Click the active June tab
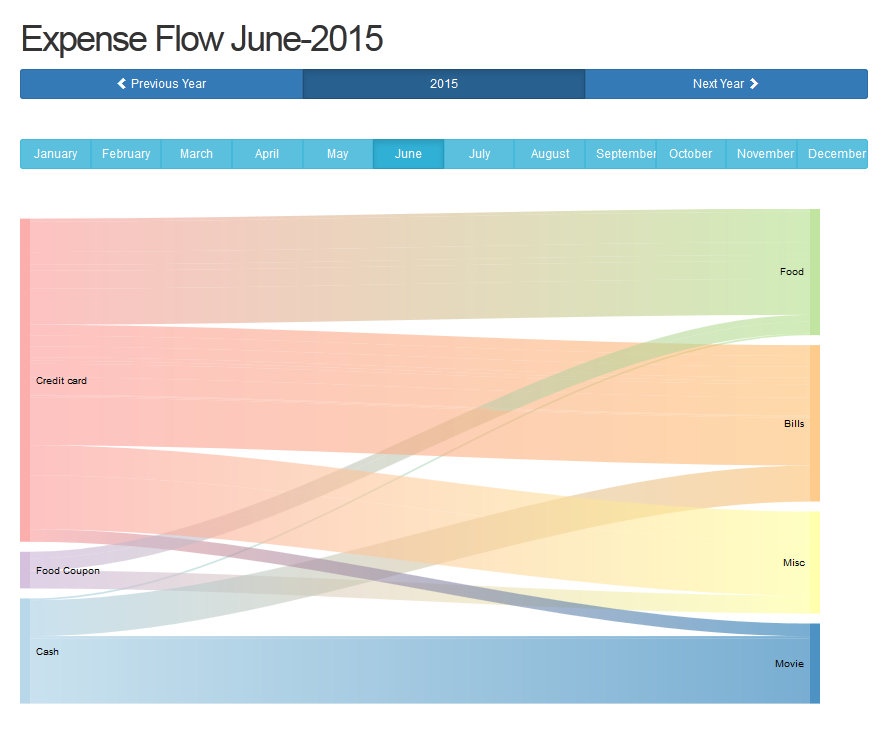The width and height of the screenshot is (881, 740). pyautogui.click(x=408, y=154)
